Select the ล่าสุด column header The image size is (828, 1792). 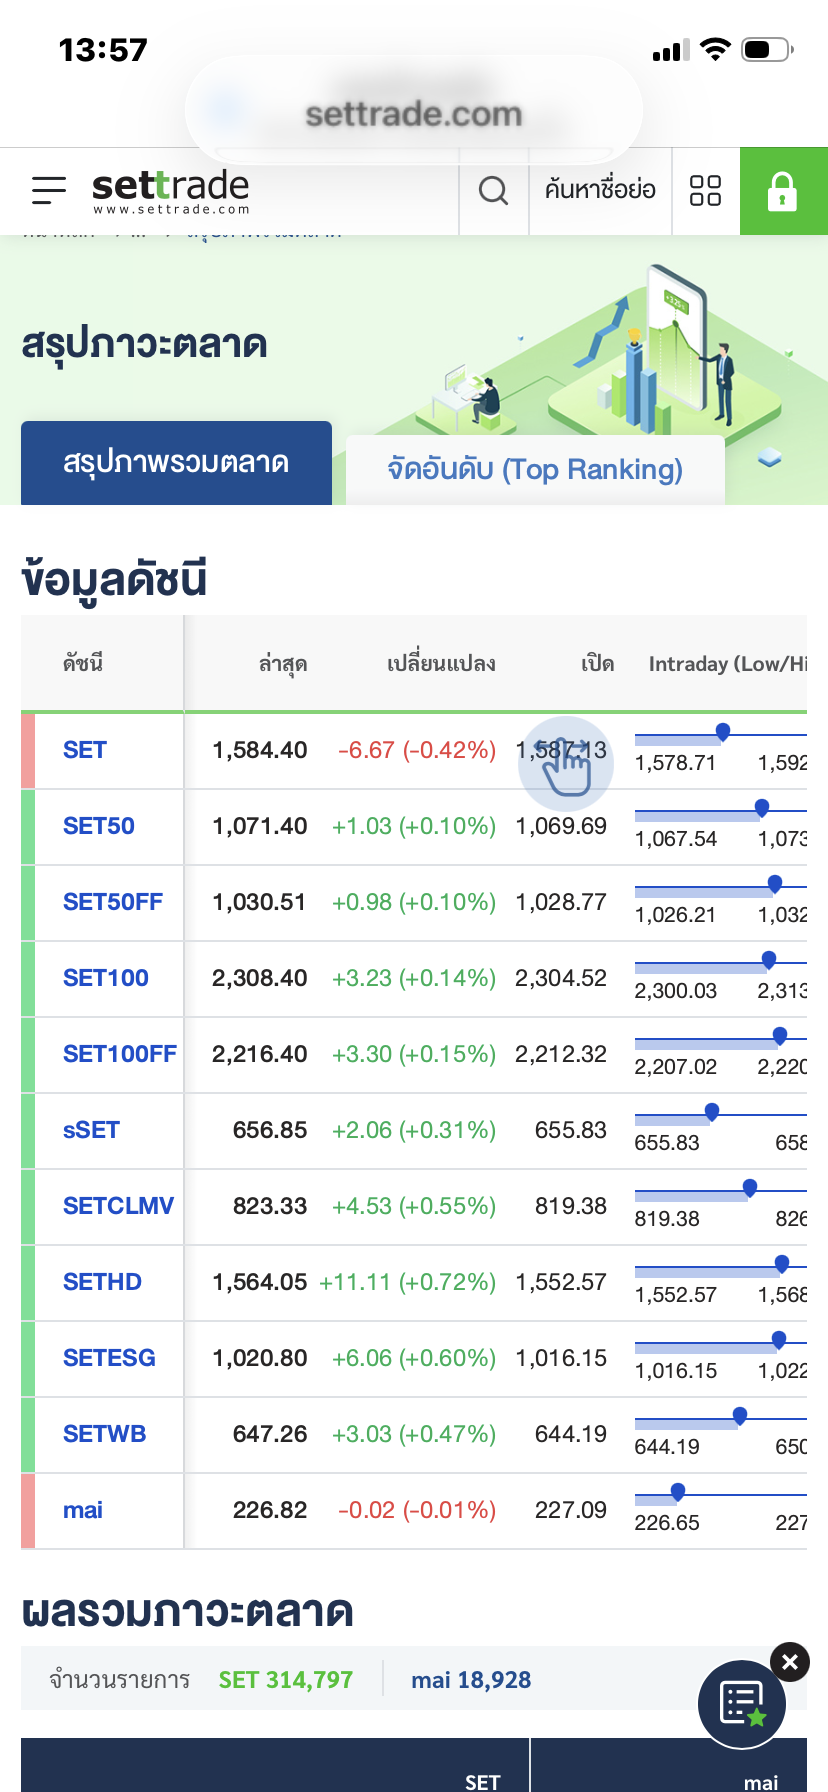click(283, 664)
